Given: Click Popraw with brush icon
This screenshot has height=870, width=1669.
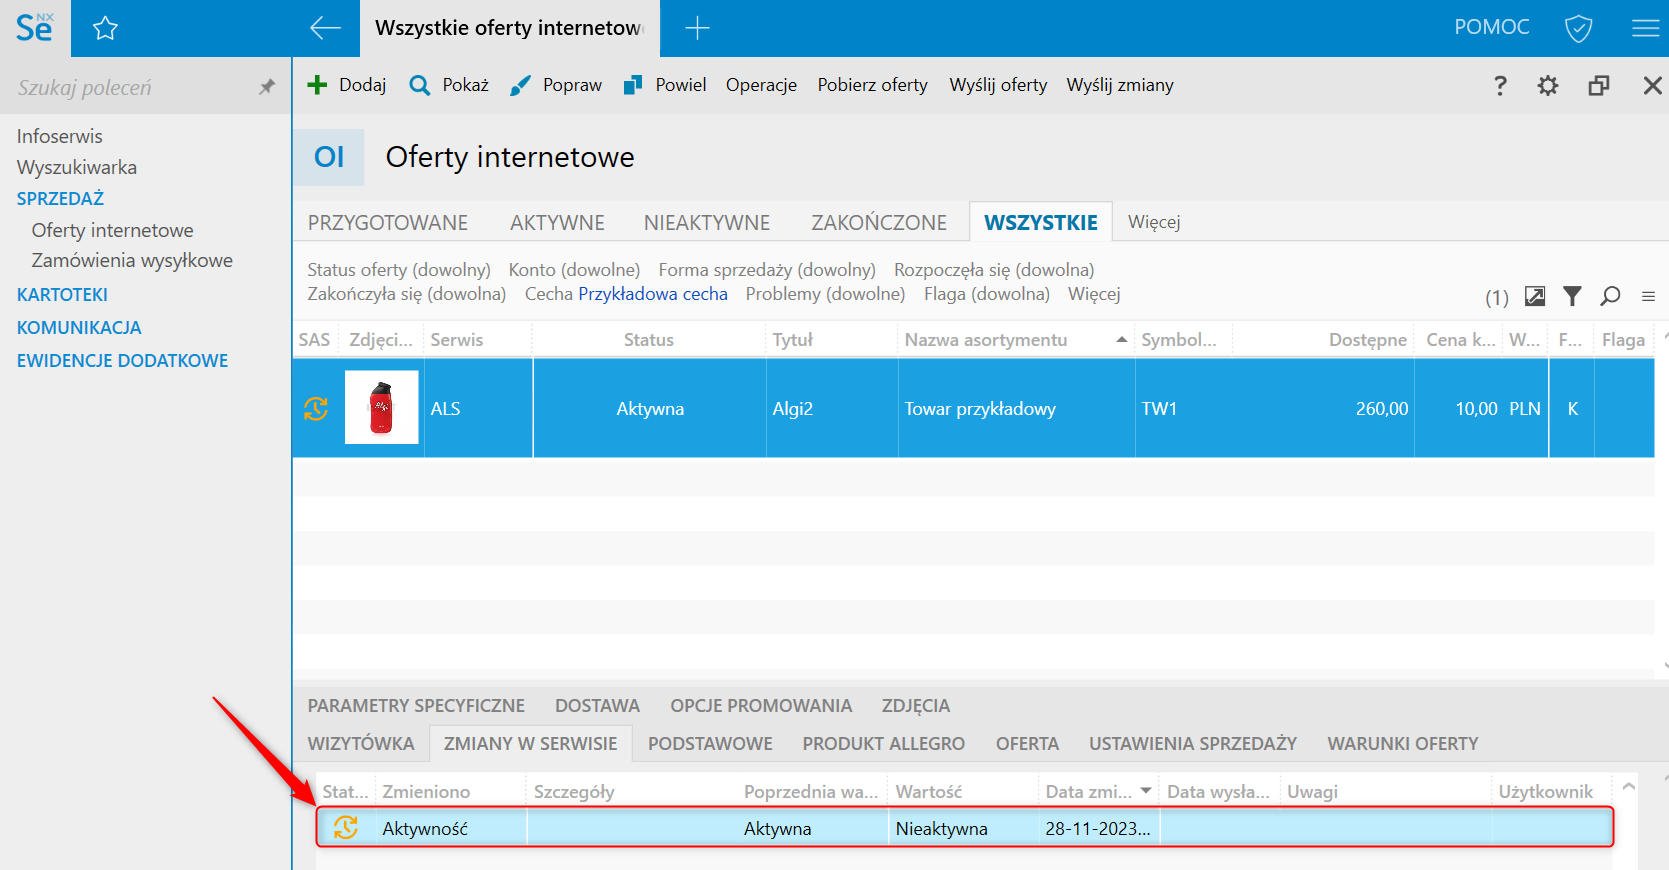Looking at the screenshot, I should point(556,85).
